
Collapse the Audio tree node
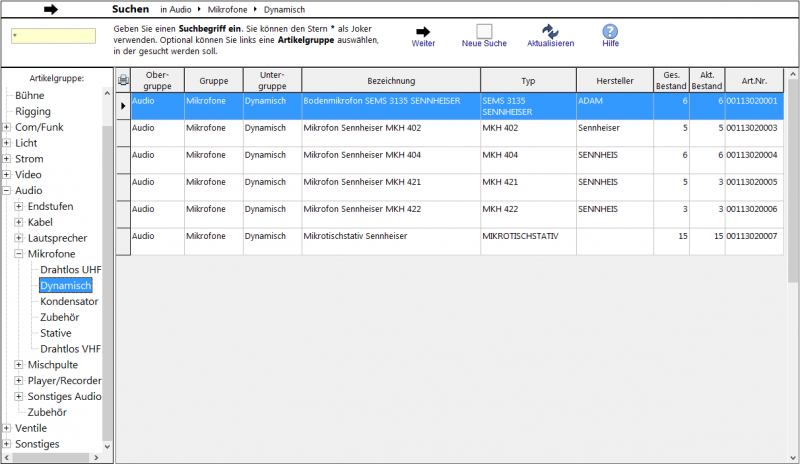[x=7, y=190]
